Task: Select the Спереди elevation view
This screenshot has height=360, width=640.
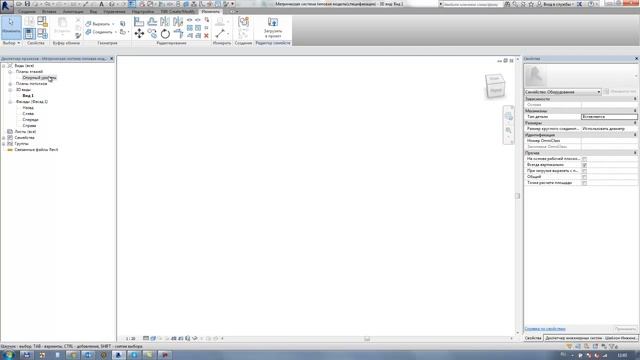Action: 31,120
